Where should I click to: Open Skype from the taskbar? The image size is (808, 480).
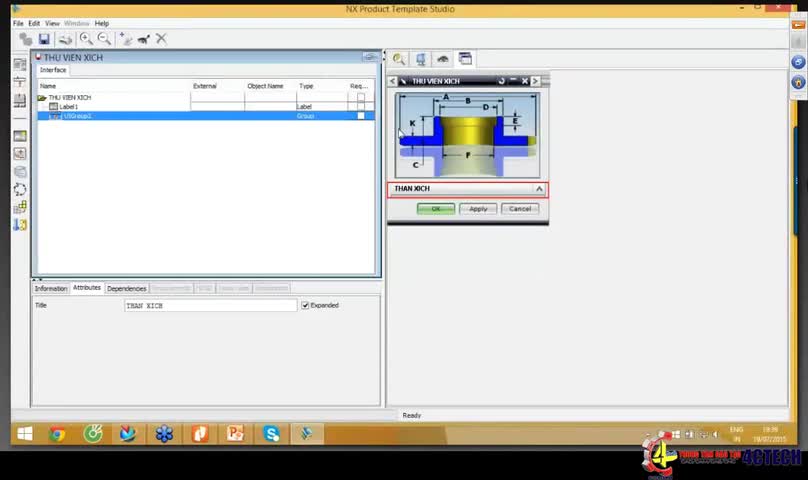[x=271, y=434]
